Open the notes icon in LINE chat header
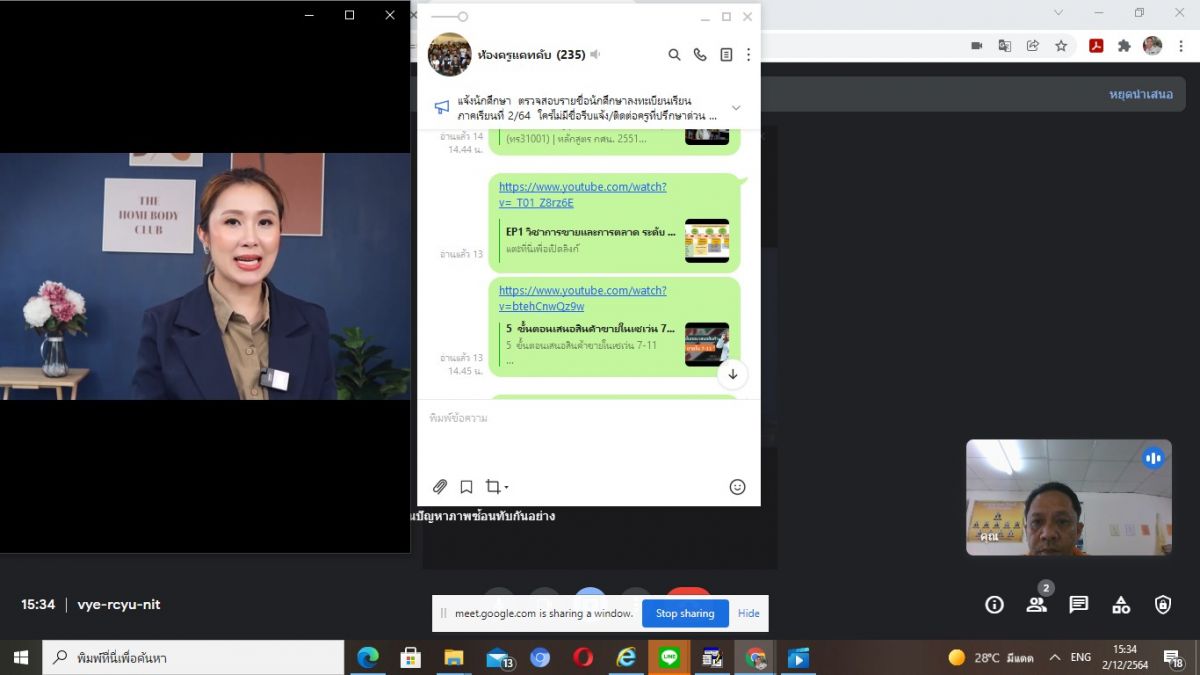This screenshot has height=675, width=1200. [726, 55]
